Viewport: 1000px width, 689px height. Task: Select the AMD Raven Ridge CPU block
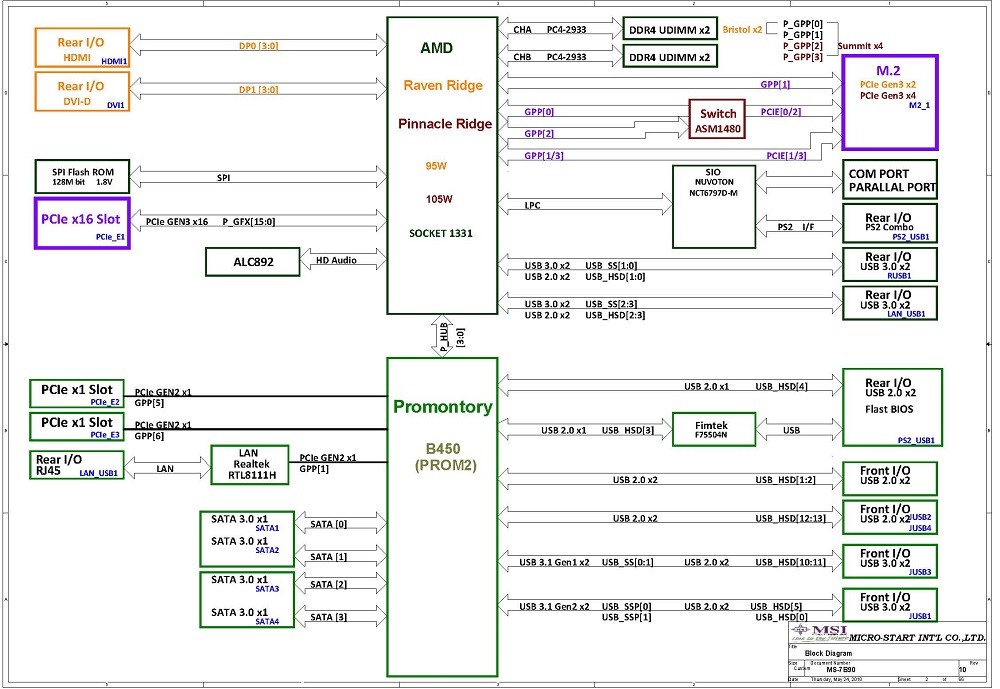pos(441,165)
